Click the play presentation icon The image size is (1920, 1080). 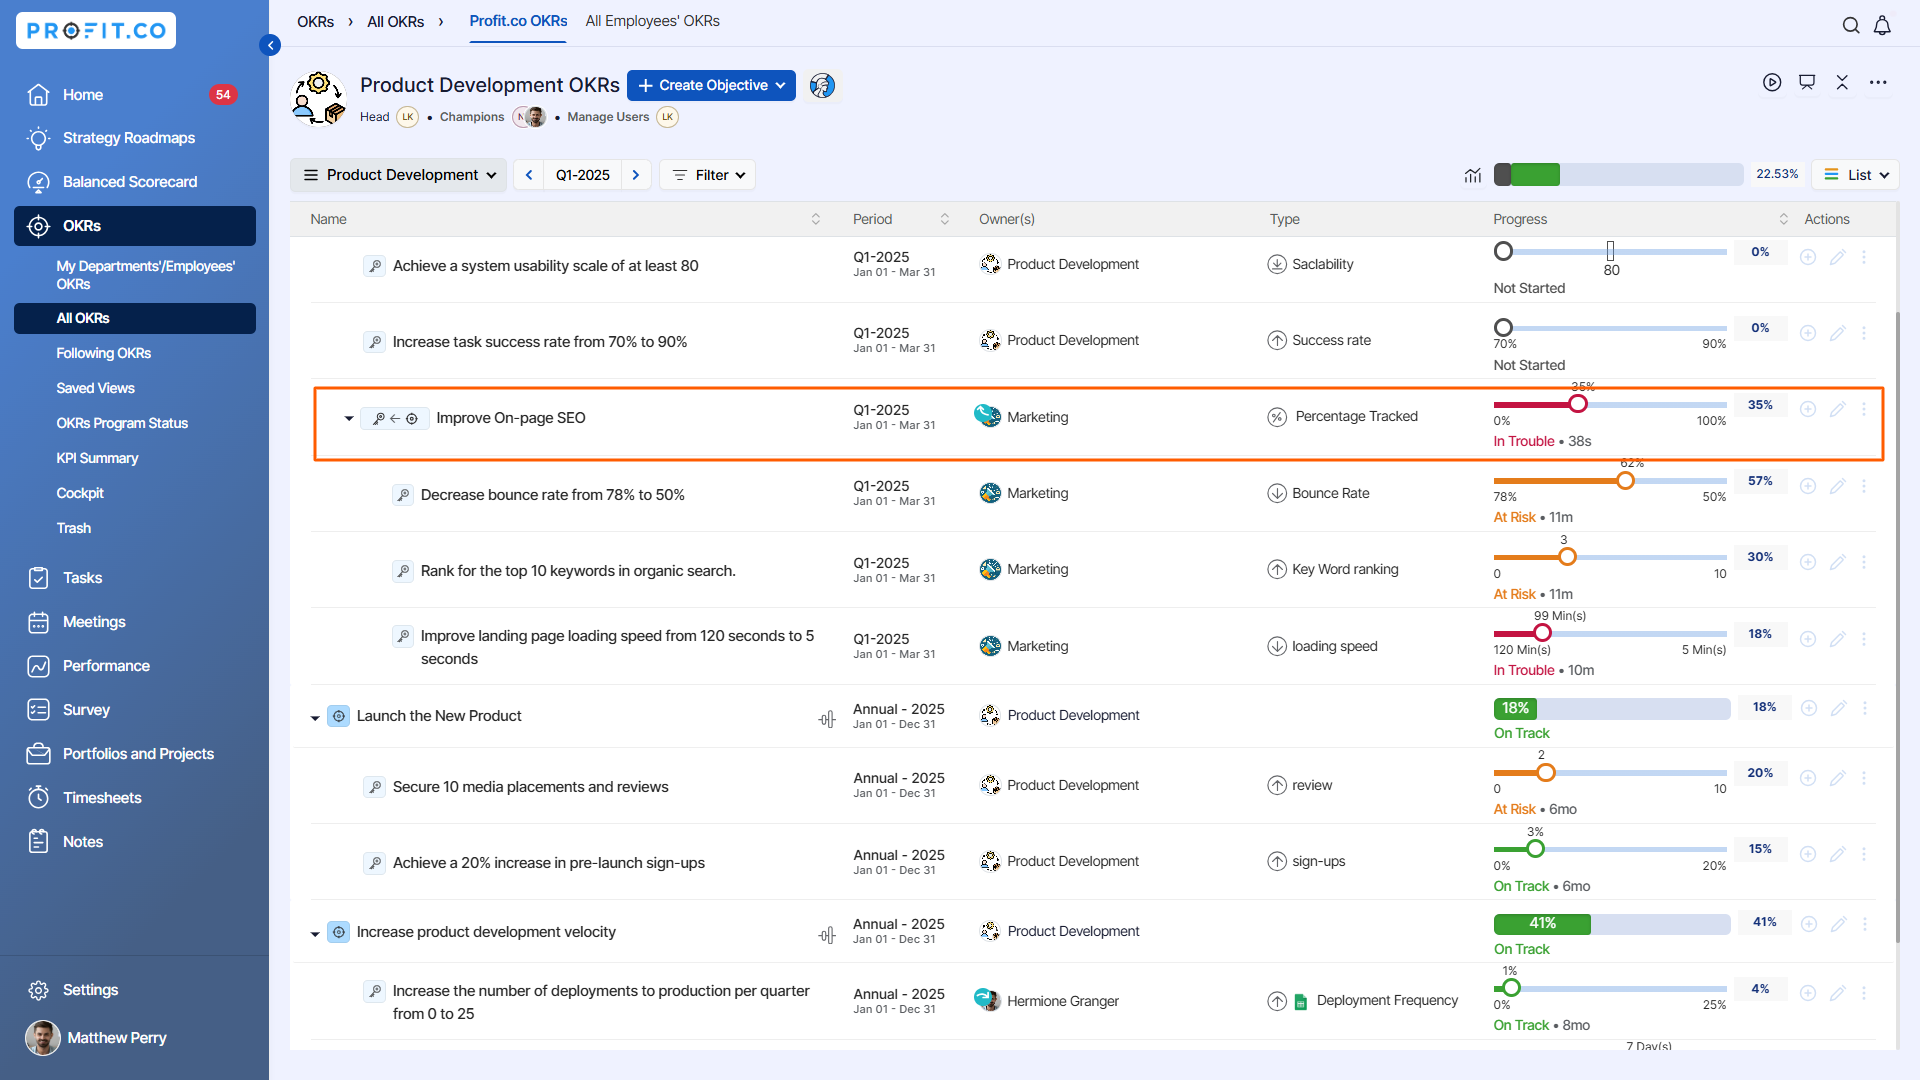coord(1772,83)
